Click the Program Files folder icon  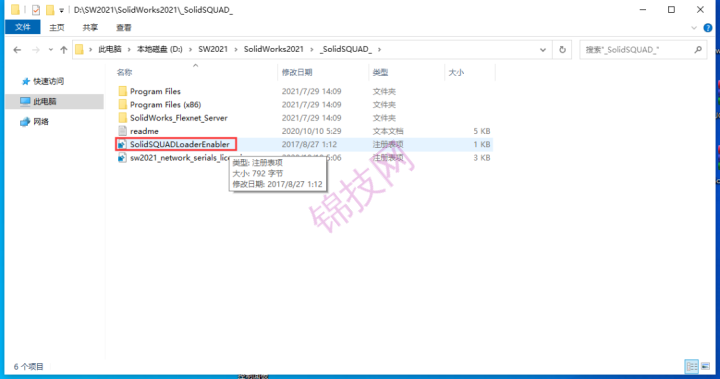pyautogui.click(x=122, y=91)
